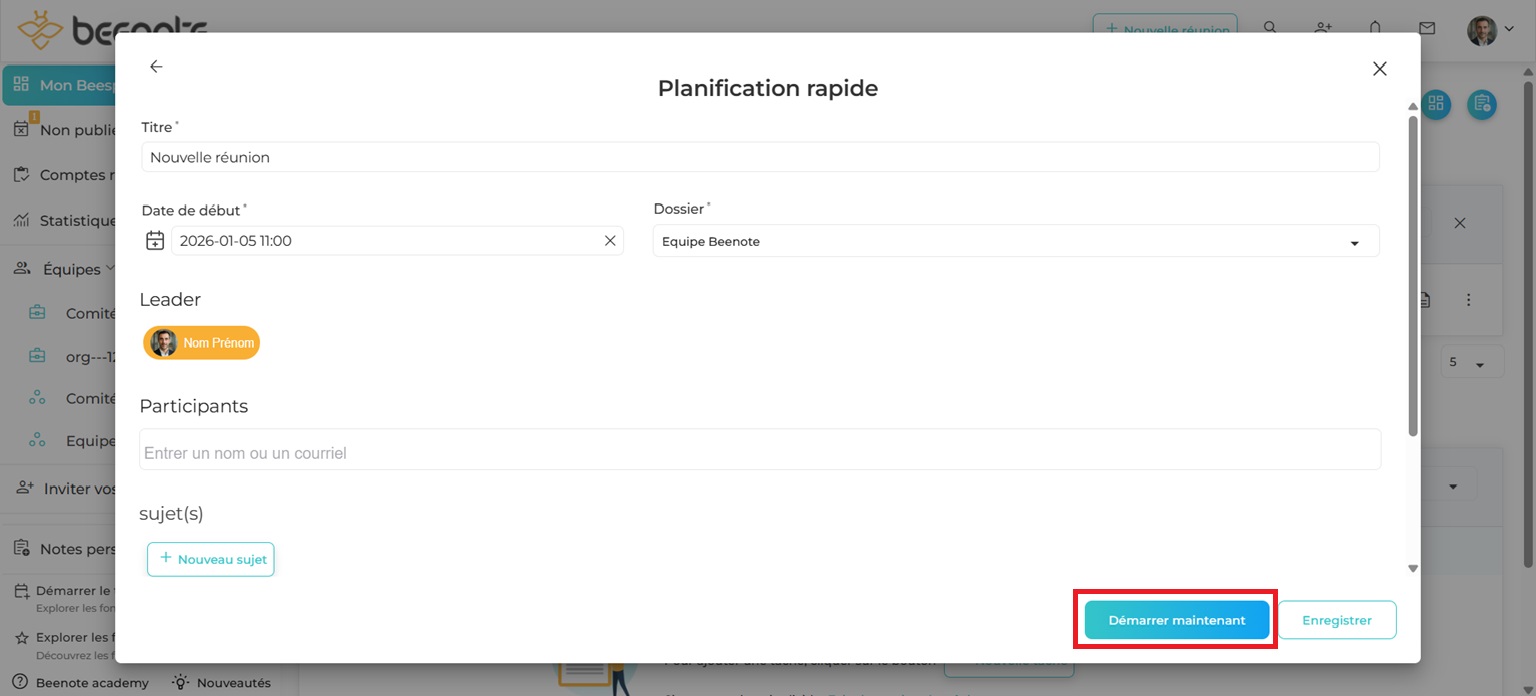1536x696 pixels.
Task: Add a Nouveau sujet
Action: point(211,559)
